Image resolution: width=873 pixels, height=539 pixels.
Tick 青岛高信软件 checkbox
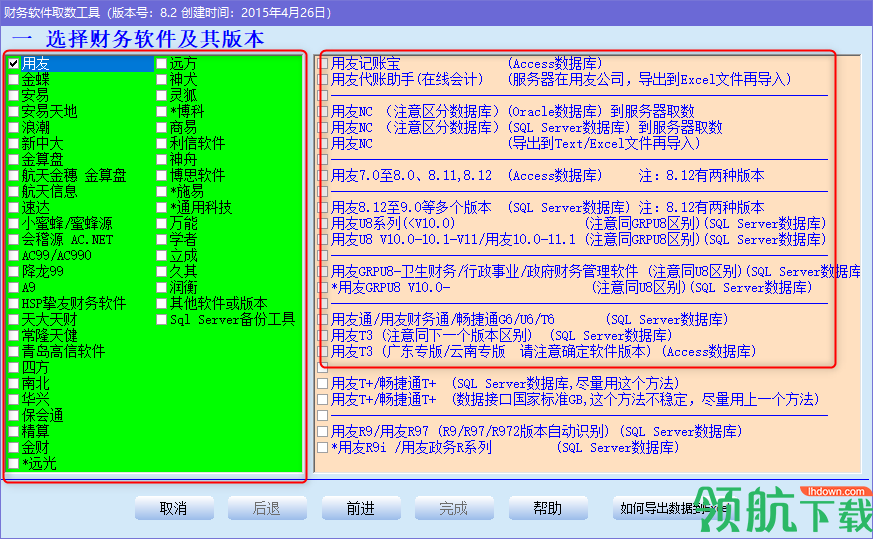click(14, 352)
